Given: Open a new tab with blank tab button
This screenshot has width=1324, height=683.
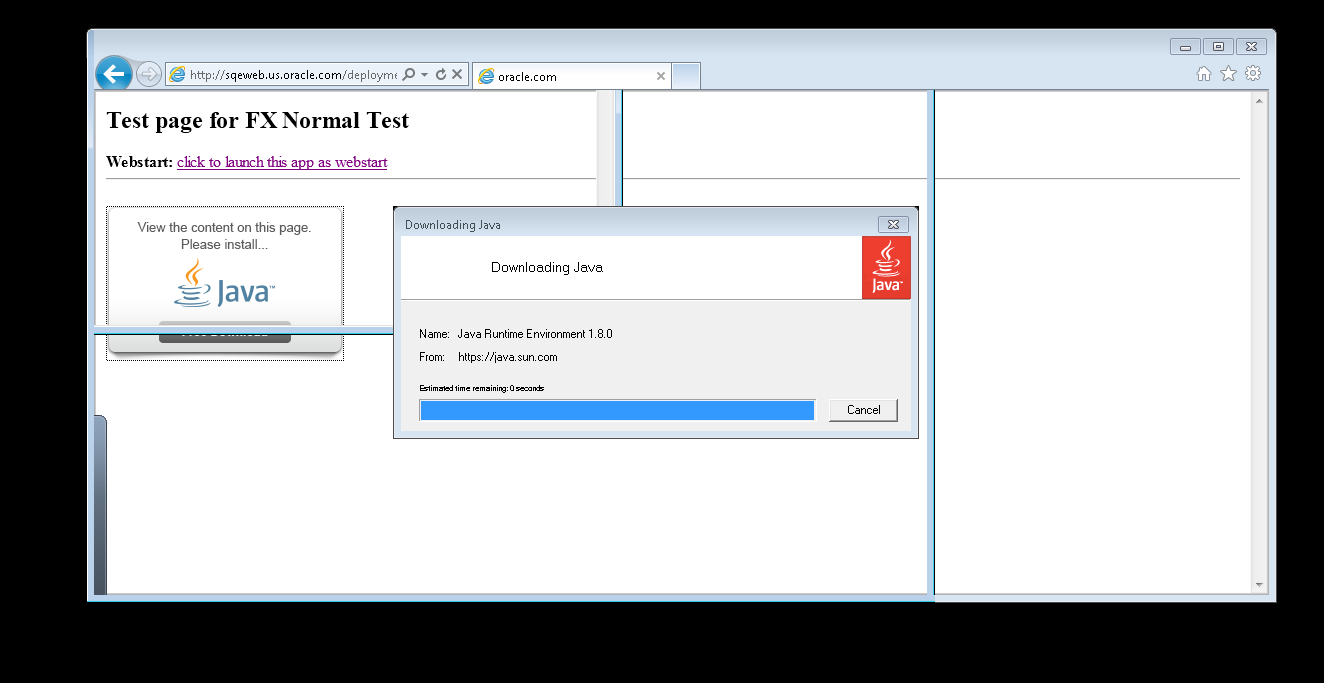Looking at the screenshot, I should coord(686,76).
